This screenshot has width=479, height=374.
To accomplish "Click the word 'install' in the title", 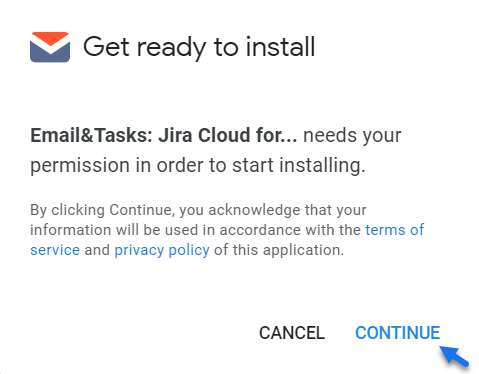I will [280, 46].
